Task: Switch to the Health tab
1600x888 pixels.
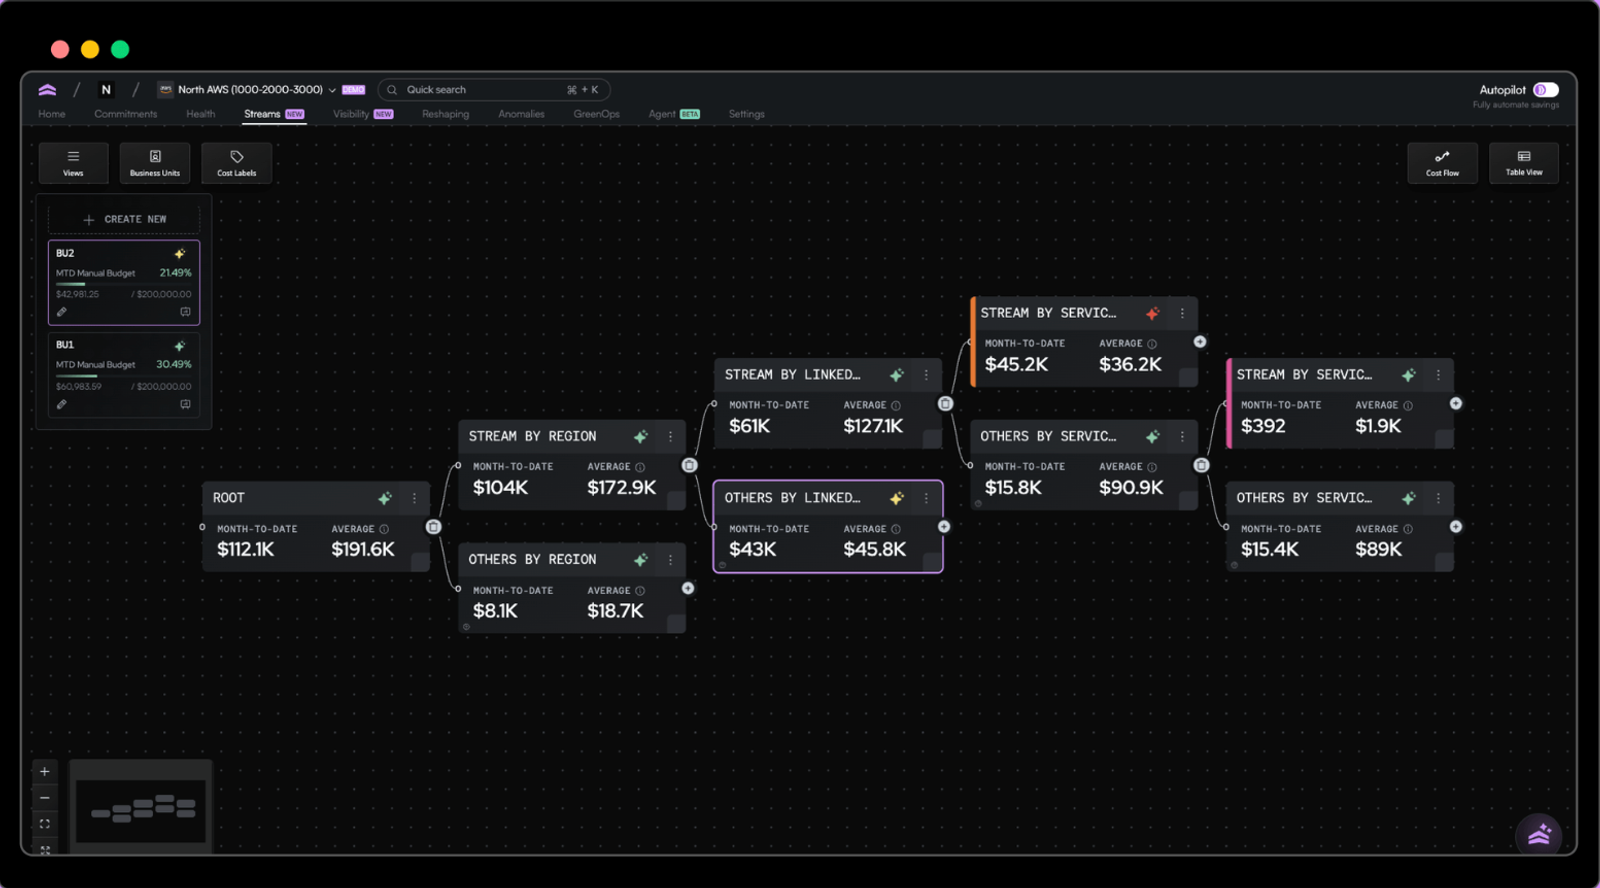Action: tap(200, 114)
